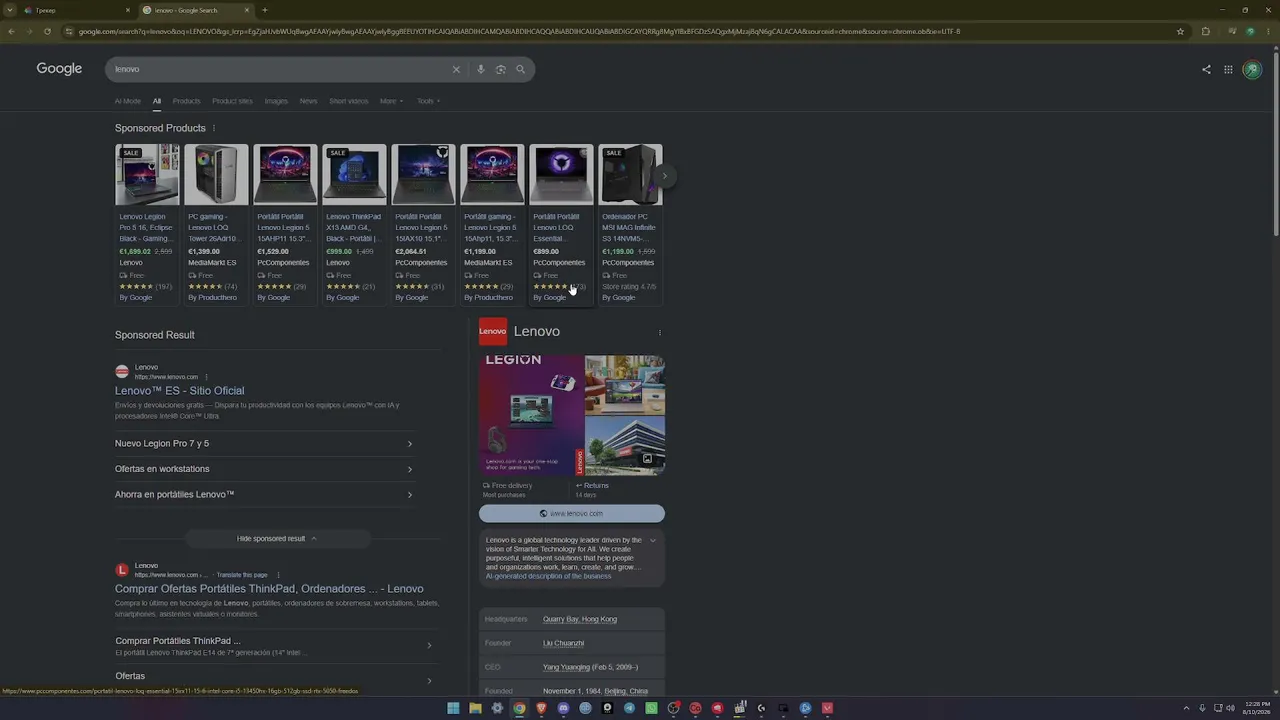
Task: Open Lenovo ThinkPad X13 AMD G4 product
Action: [353, 223]
